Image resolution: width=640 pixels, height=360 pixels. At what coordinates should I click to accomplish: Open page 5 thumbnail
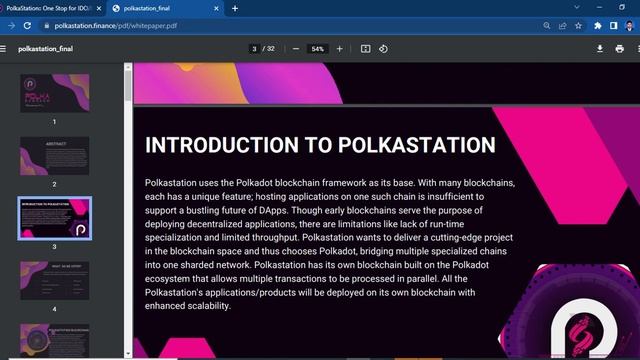pyautogui.click(x=55, y=341)
